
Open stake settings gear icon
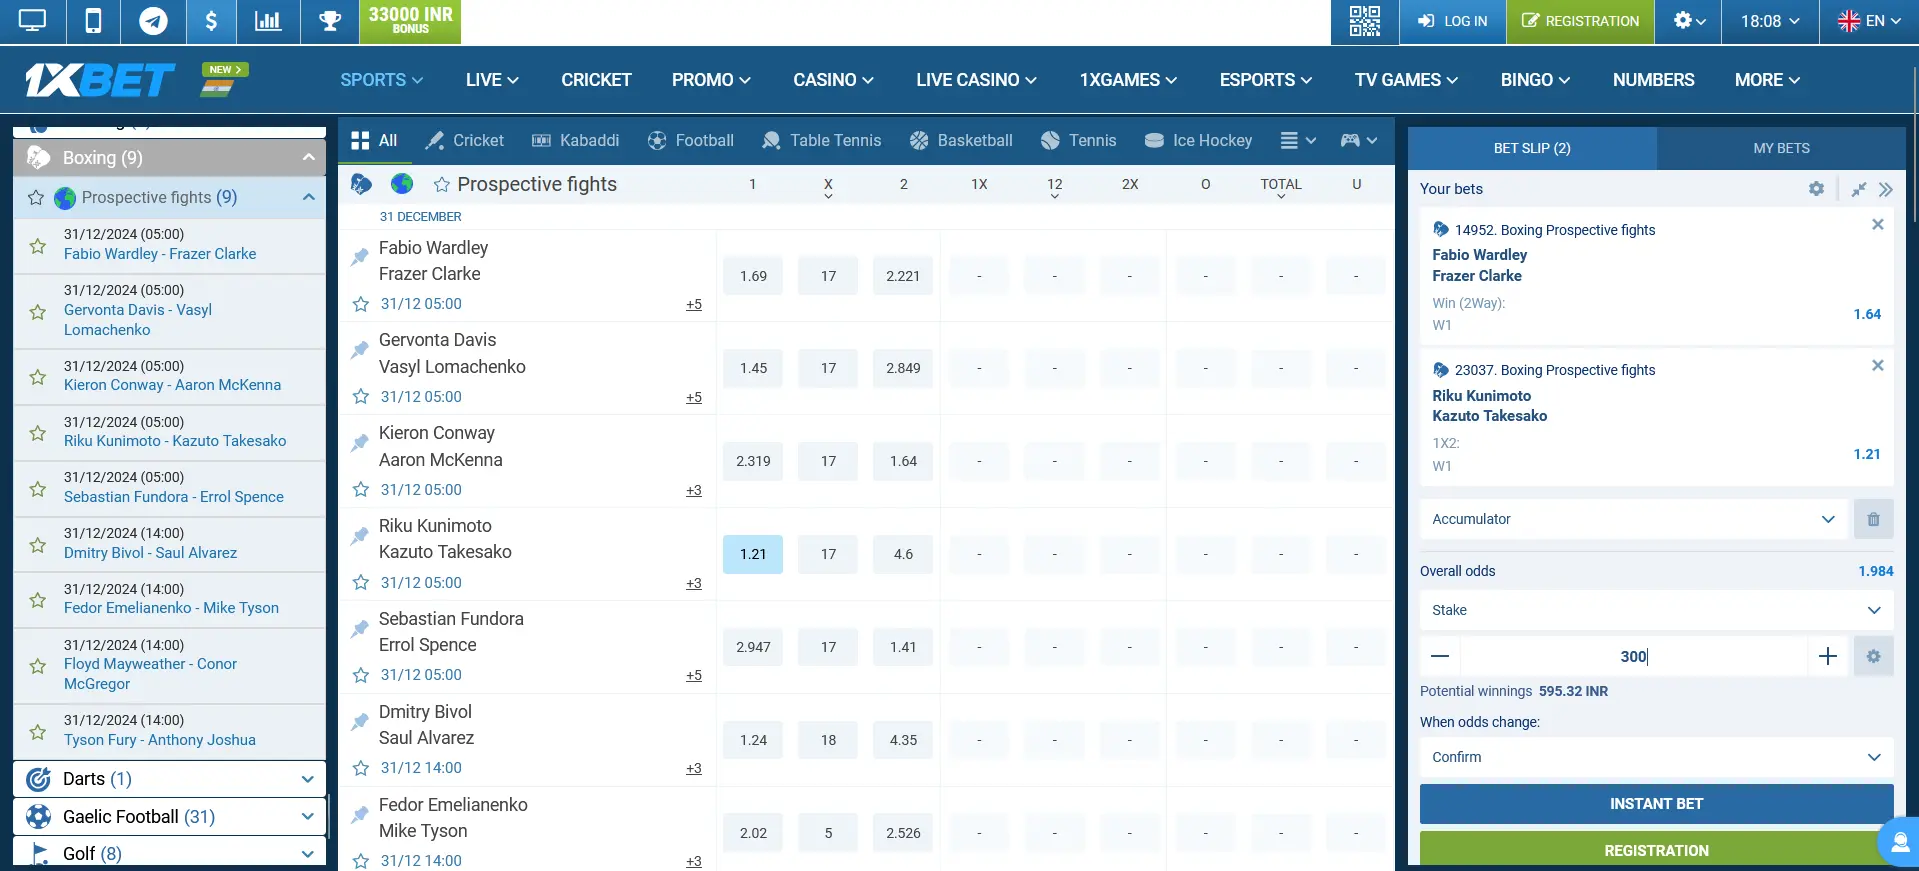[x=1873, y=656]
